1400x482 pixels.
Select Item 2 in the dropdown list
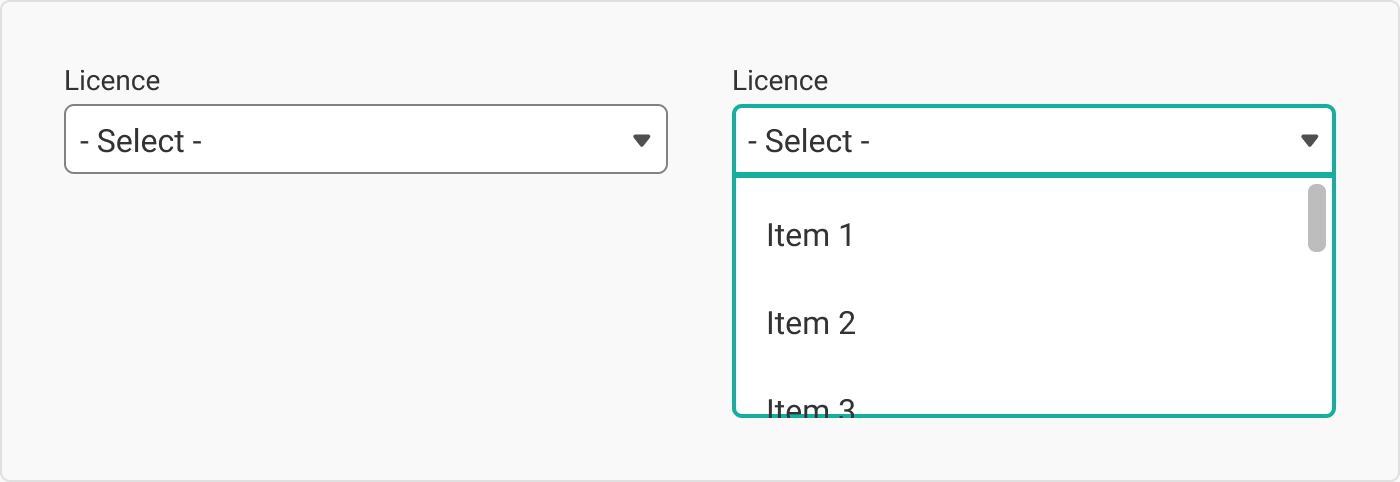pos(811,324)
